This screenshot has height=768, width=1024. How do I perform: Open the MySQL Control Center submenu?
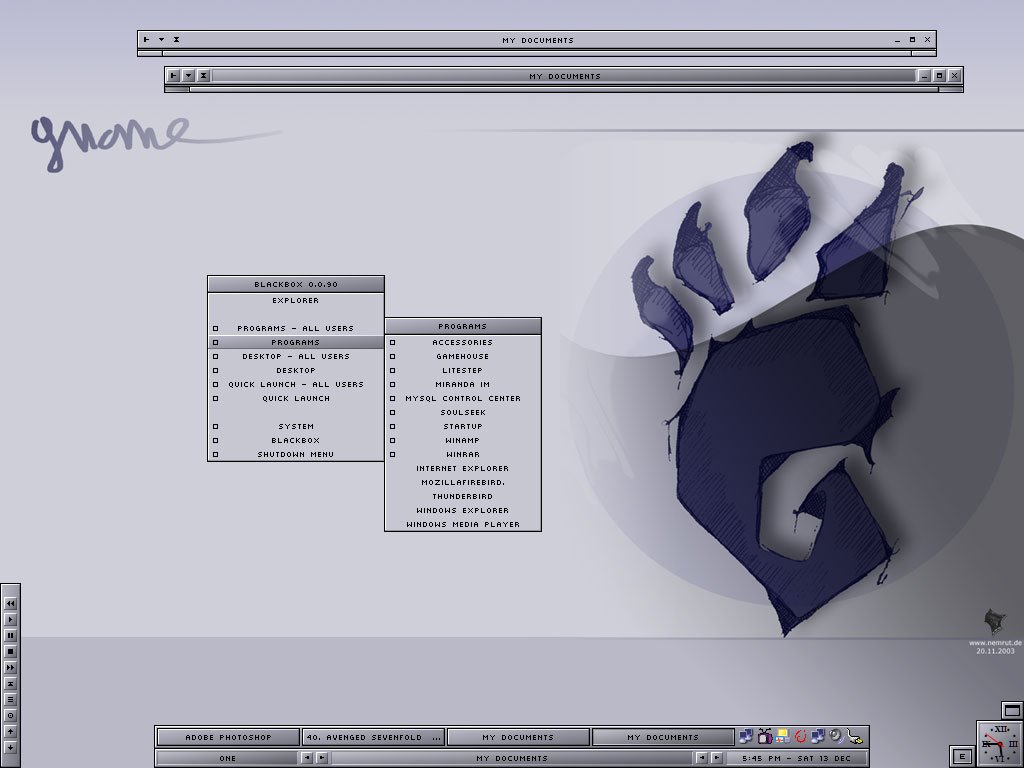point(463,398)
